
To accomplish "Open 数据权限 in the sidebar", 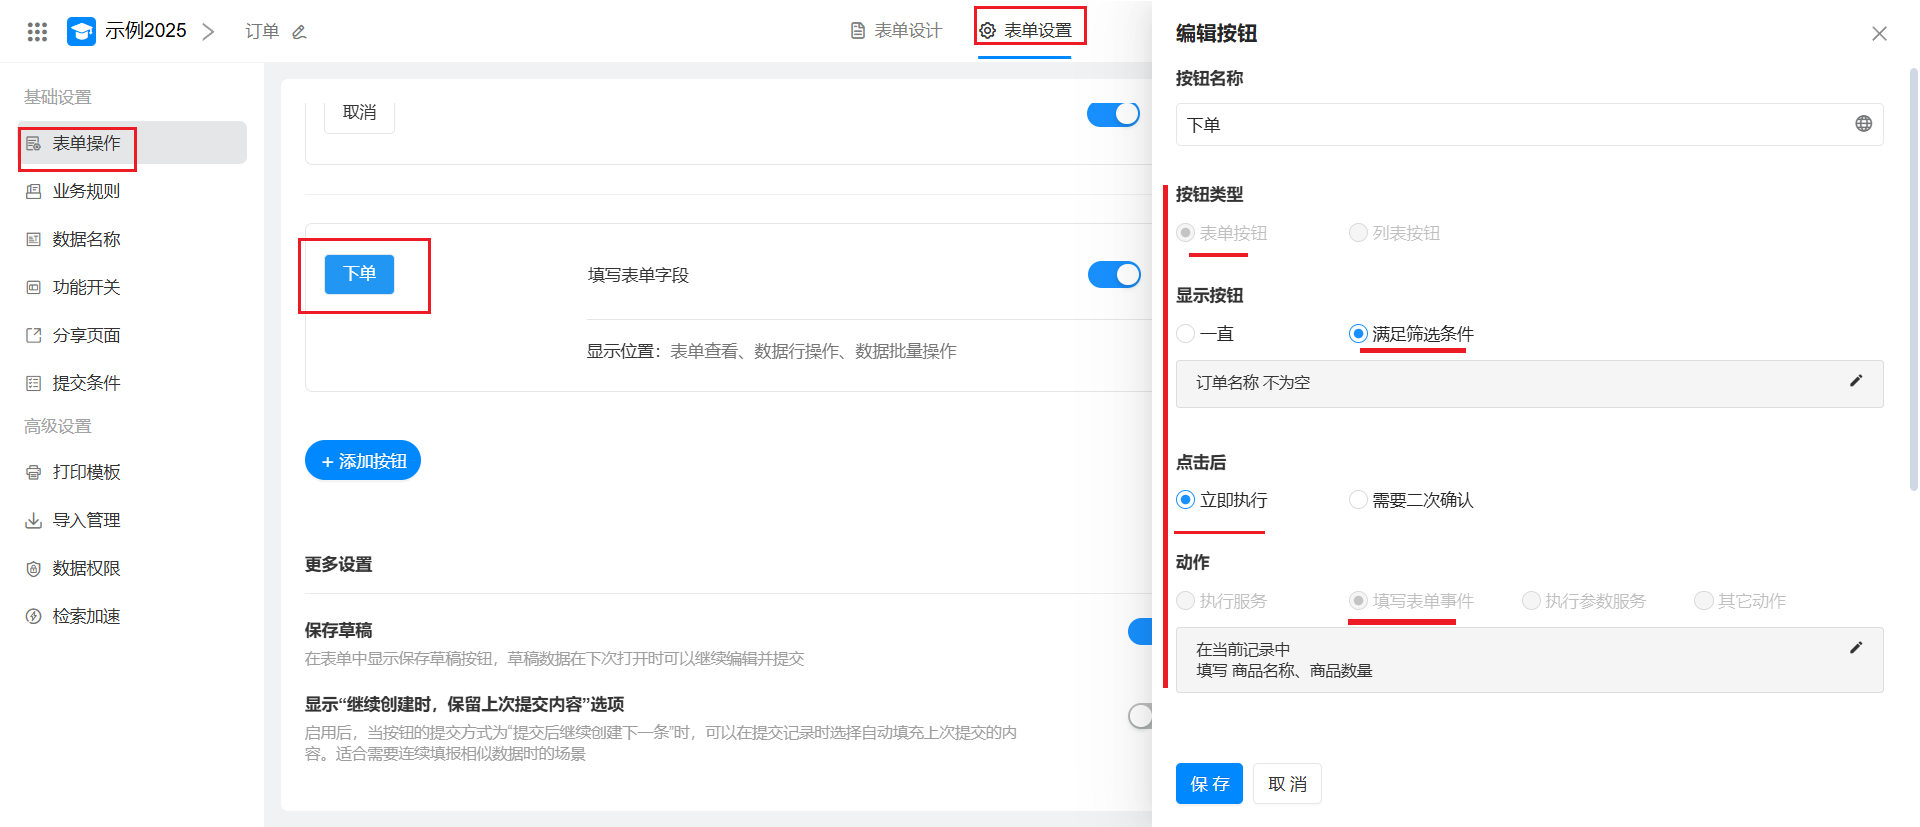I will (x=86, y=568).
